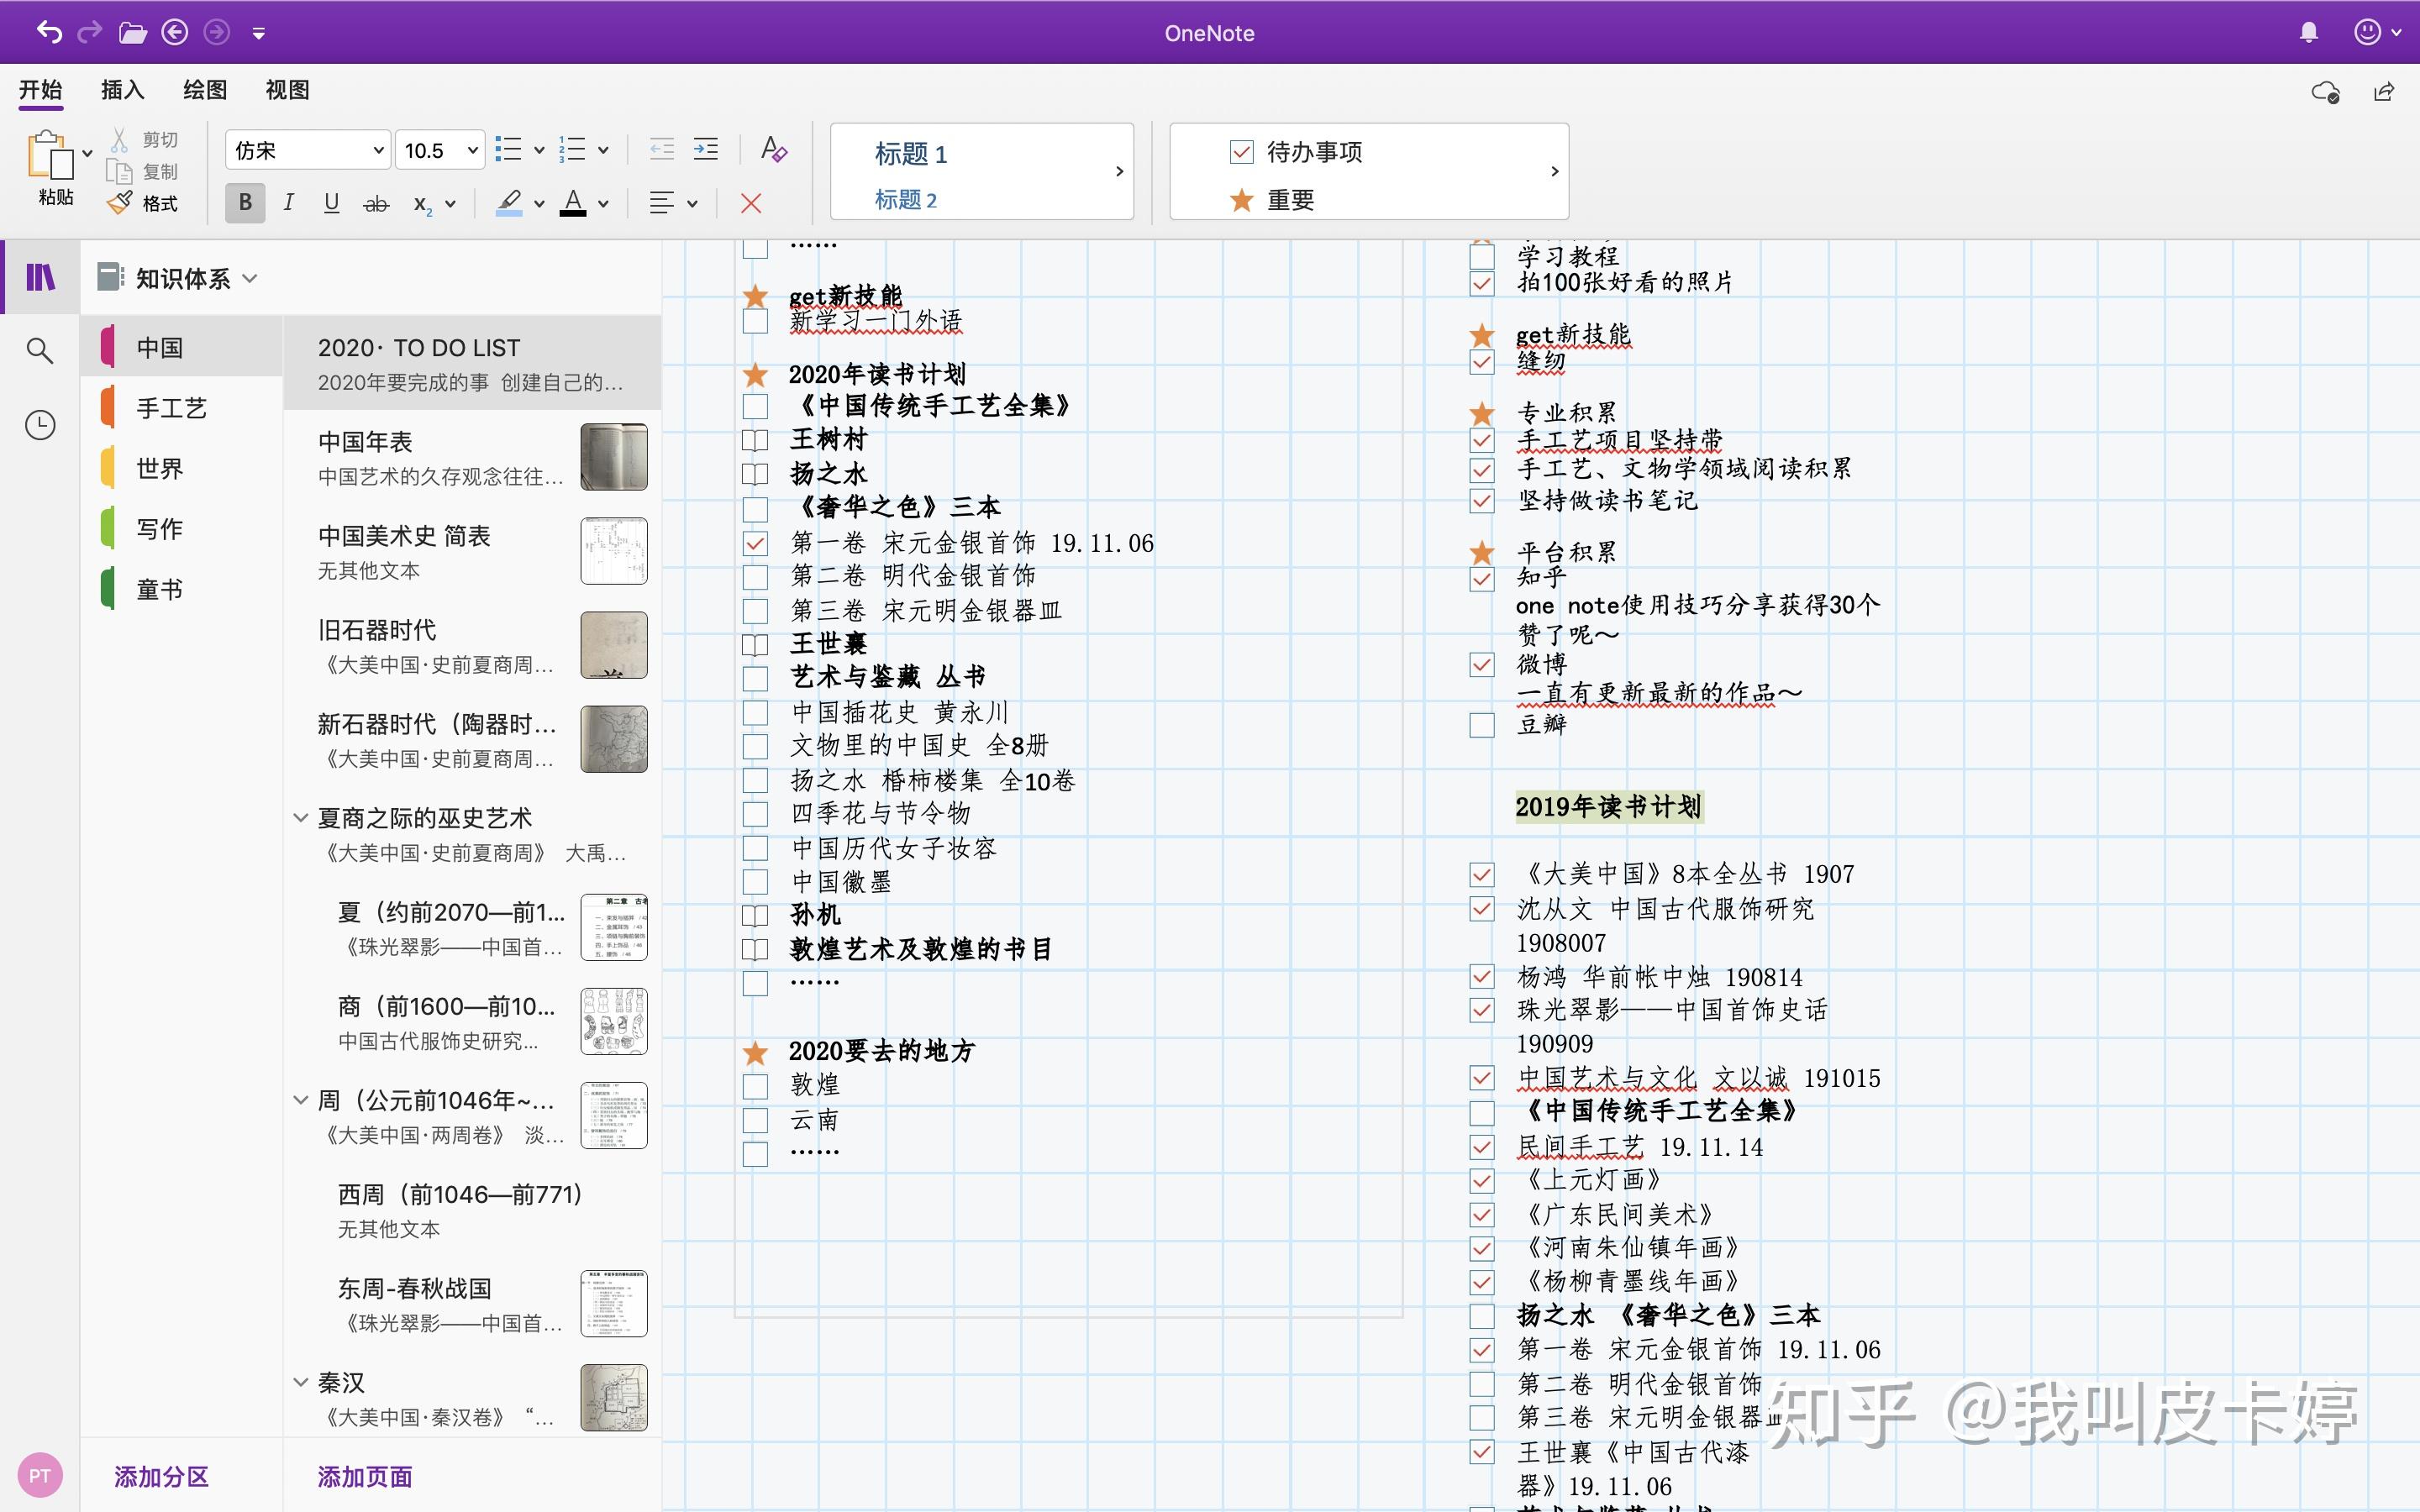2420x1512 pixels.
Task: Uncheck the box for 缝纫
Action: click(x=1482, y=362)
